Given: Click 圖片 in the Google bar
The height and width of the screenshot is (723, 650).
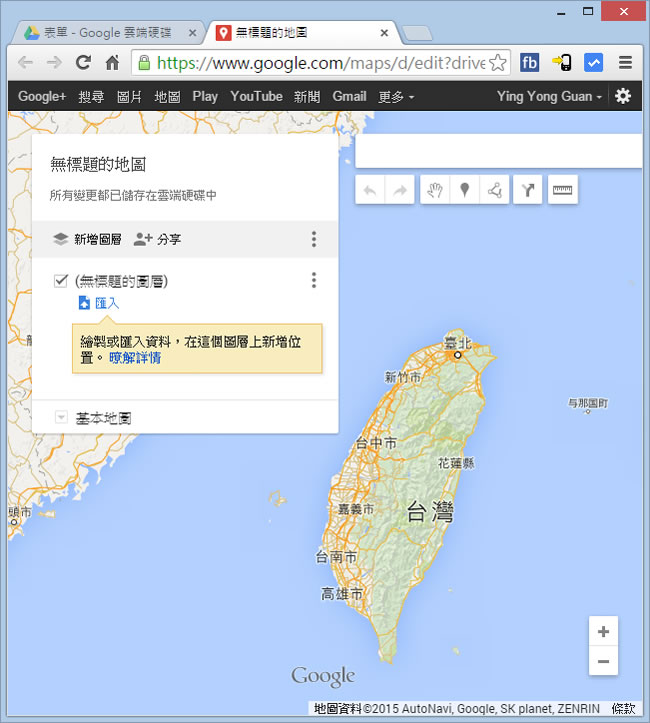Looking at the screenshot, I should click(x=129, y=97).
